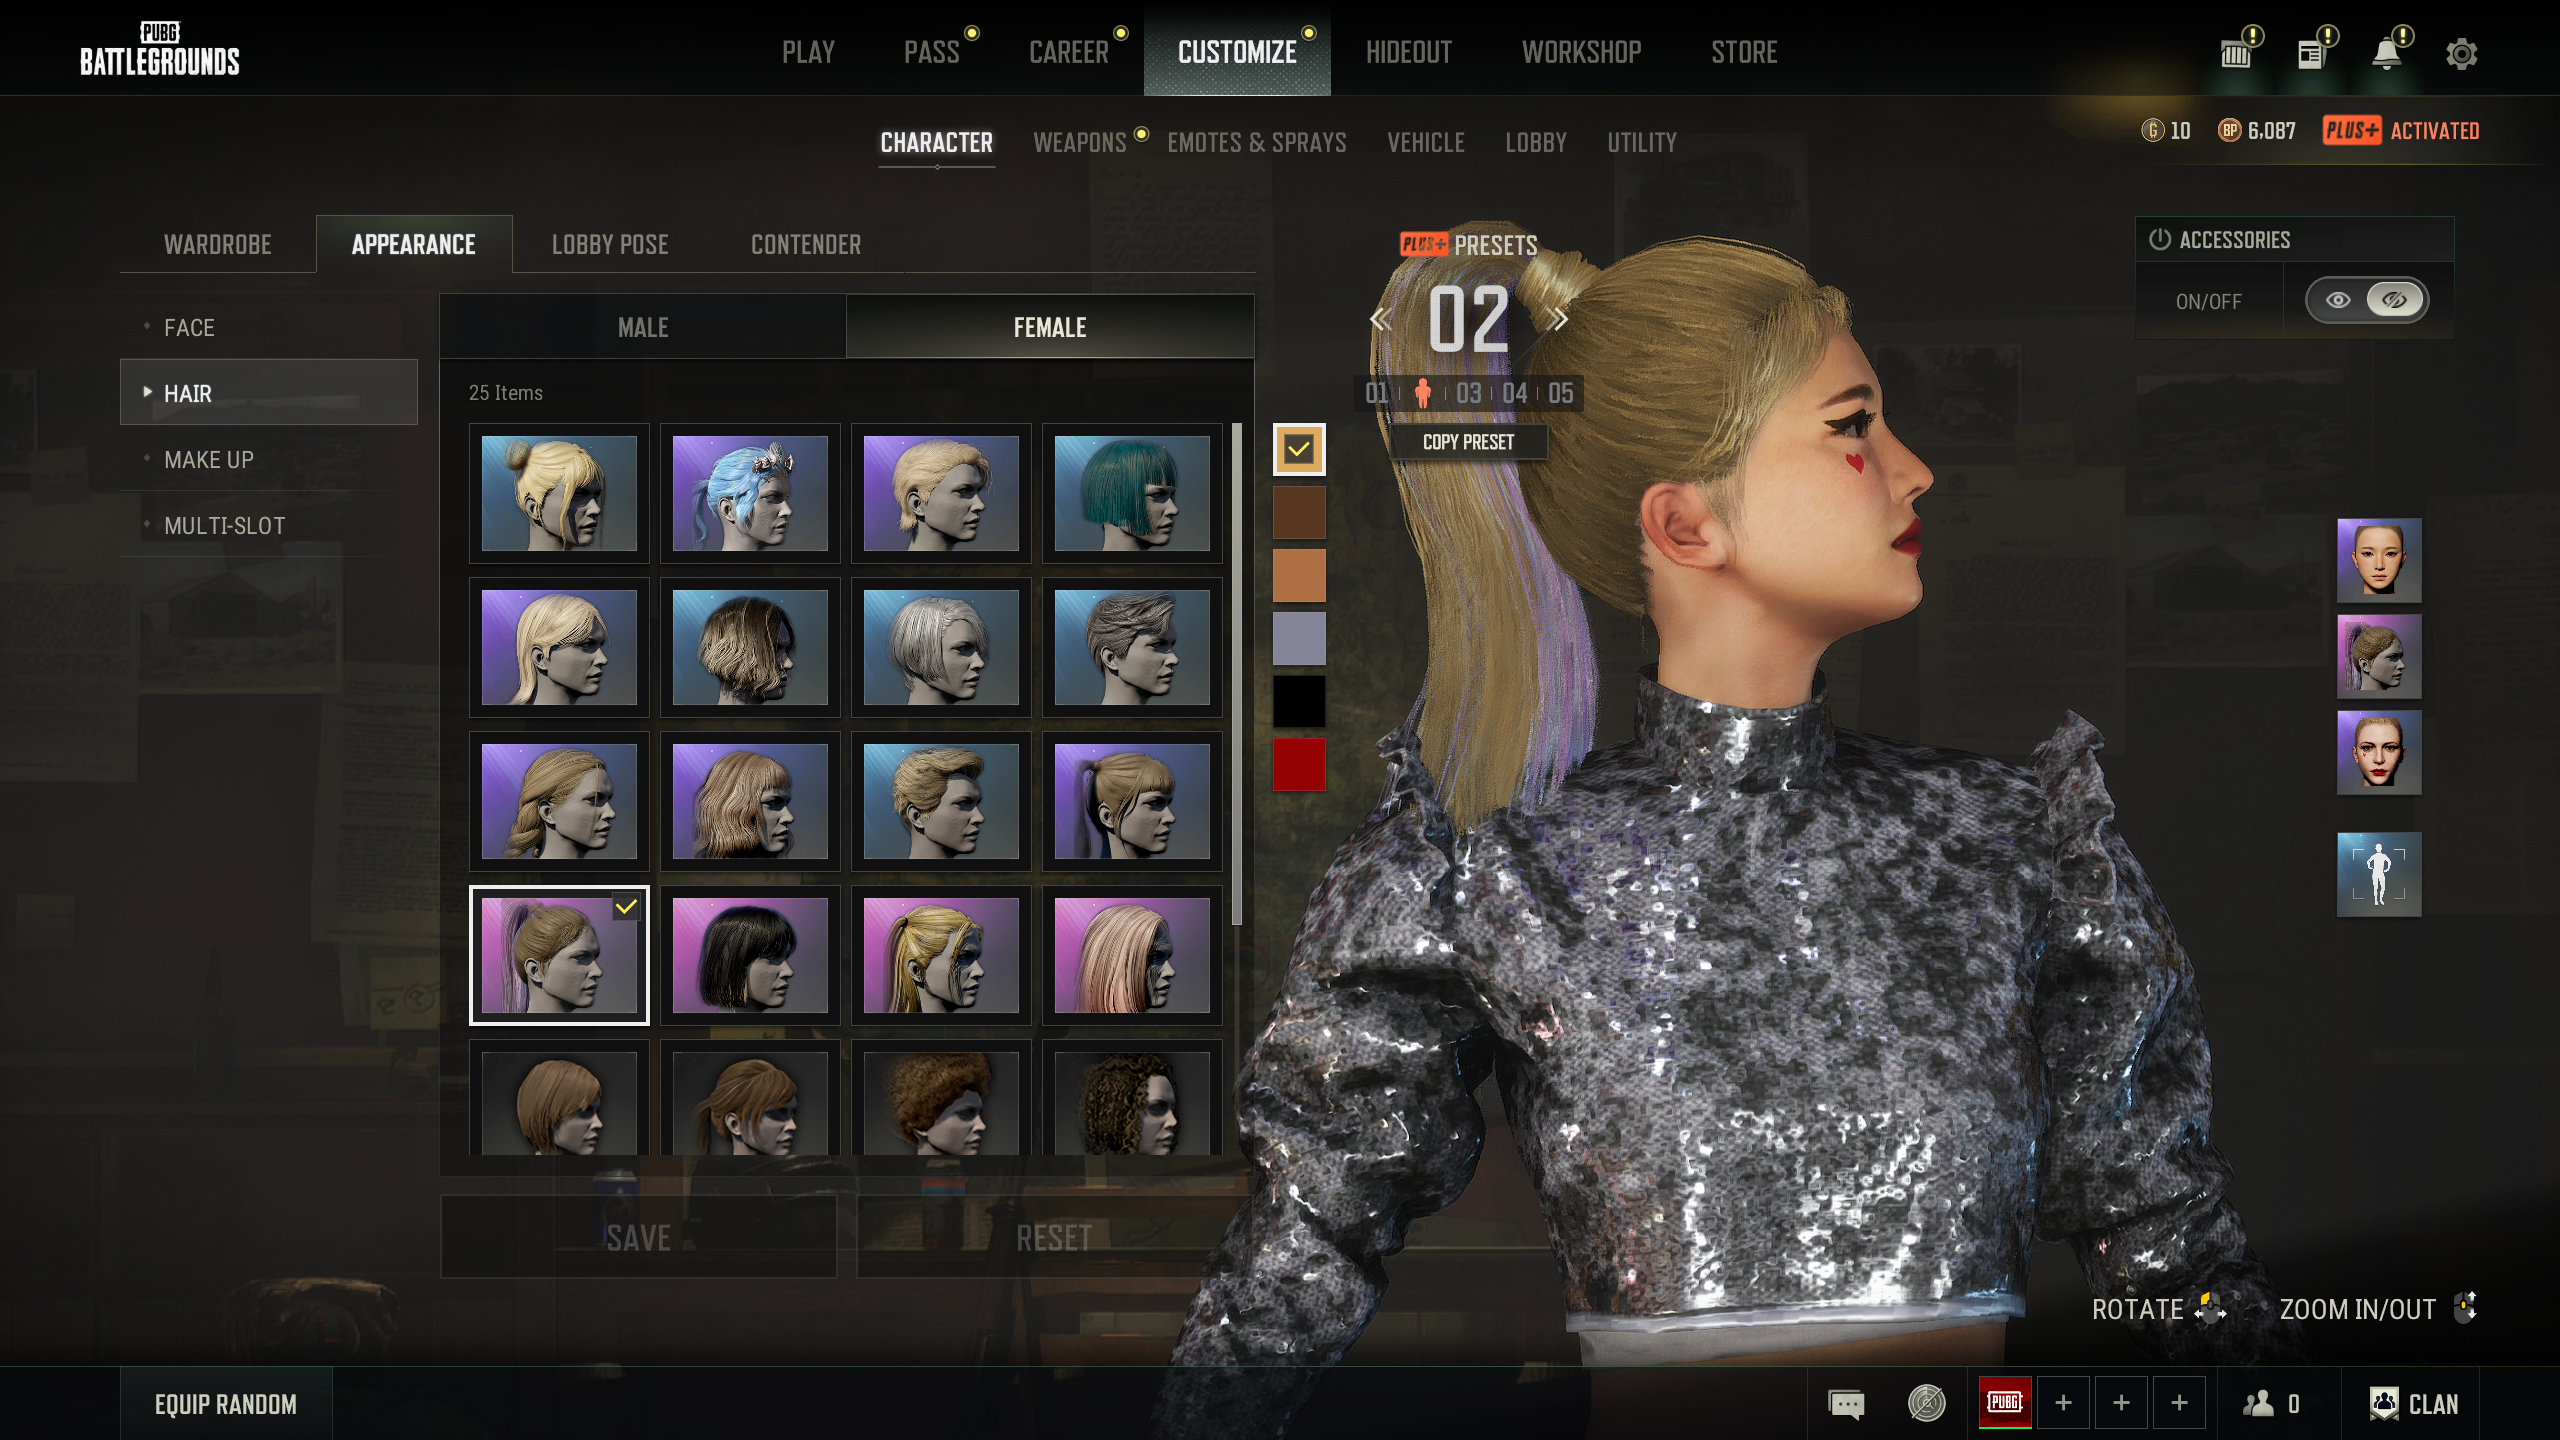Click the accessories power icon

[x=2160, y=240]
